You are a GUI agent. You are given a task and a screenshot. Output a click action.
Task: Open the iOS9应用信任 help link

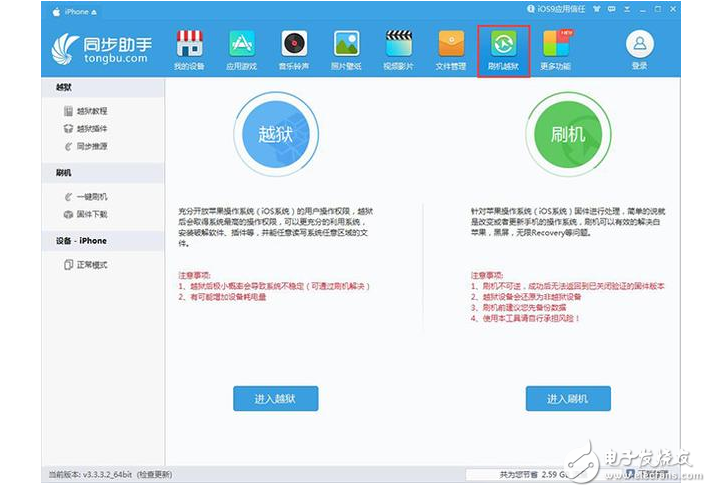(556, 9)
